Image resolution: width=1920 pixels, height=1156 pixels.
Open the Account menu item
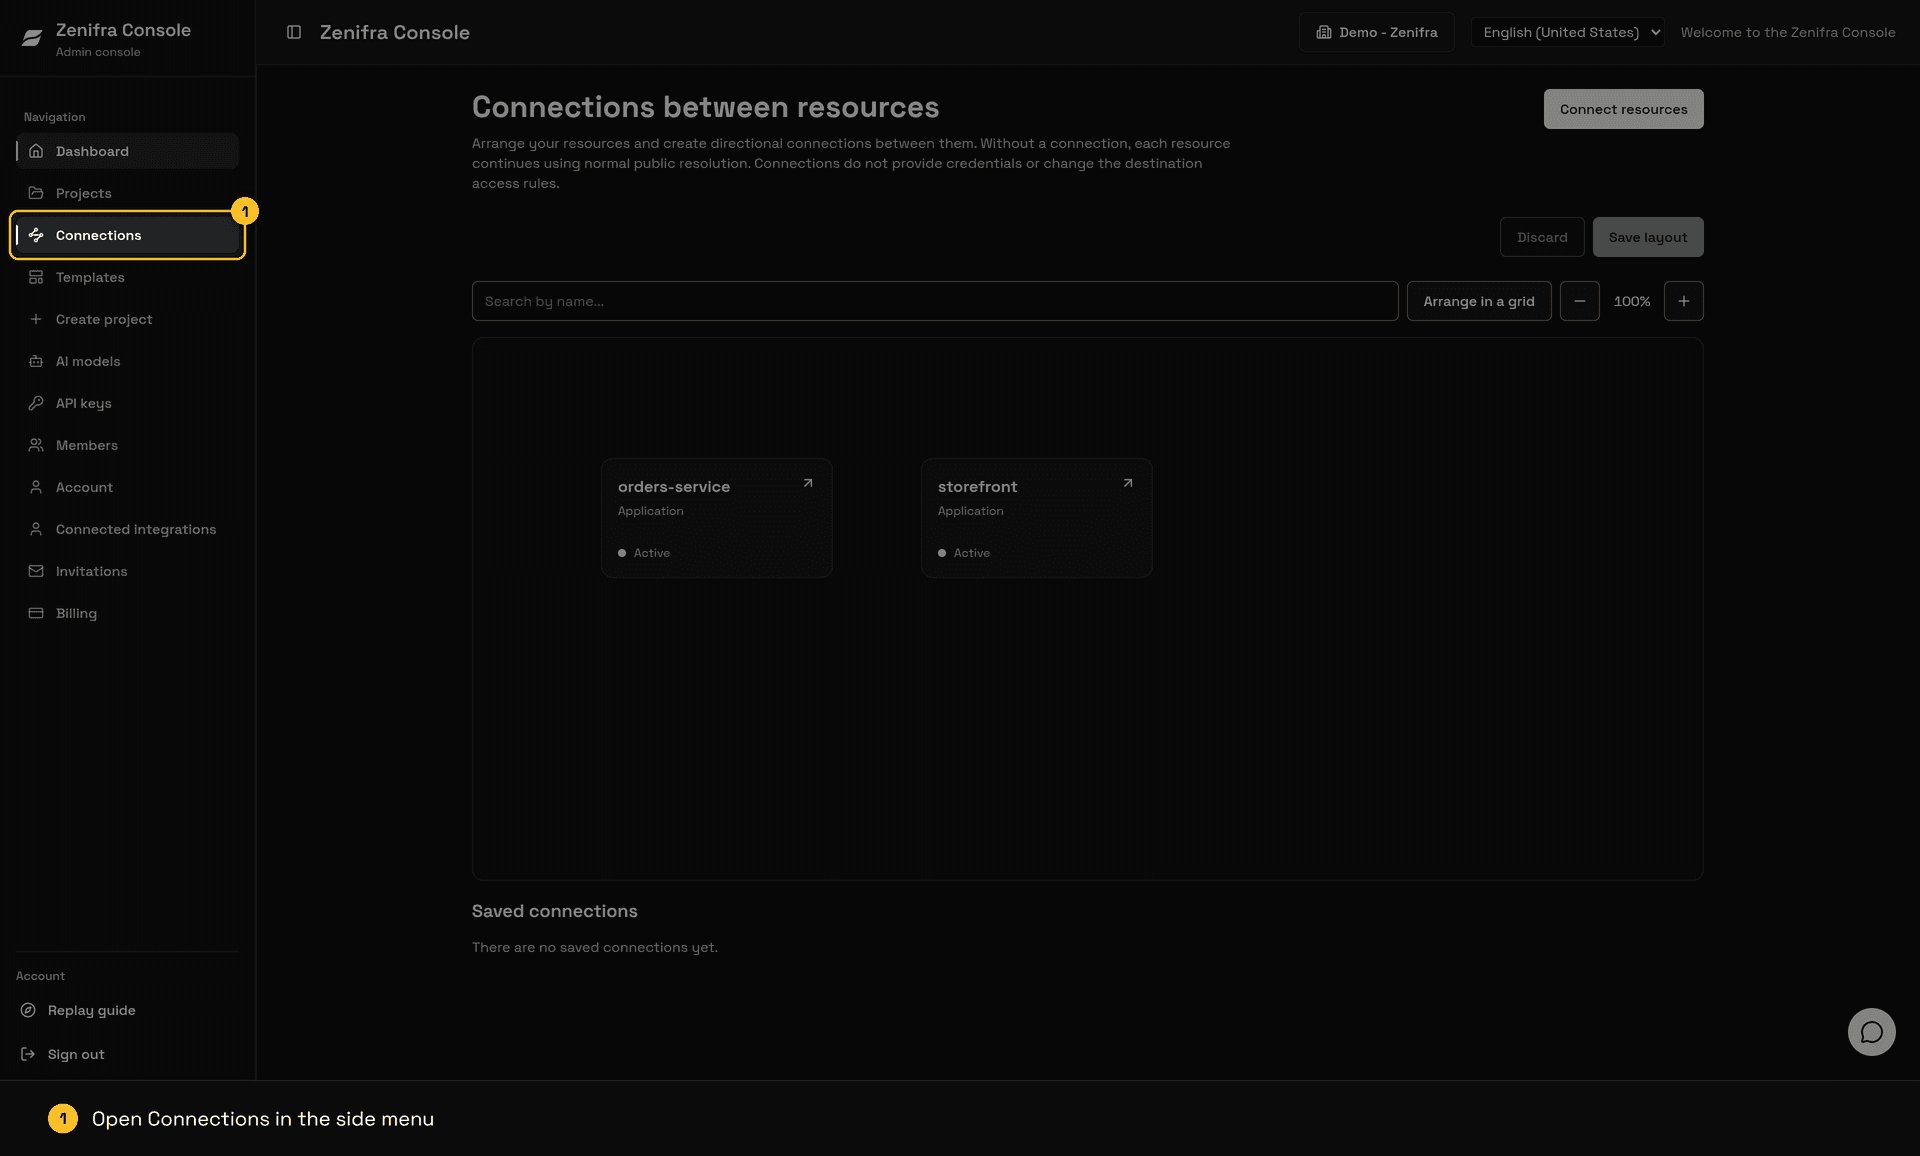pos(128,487)
